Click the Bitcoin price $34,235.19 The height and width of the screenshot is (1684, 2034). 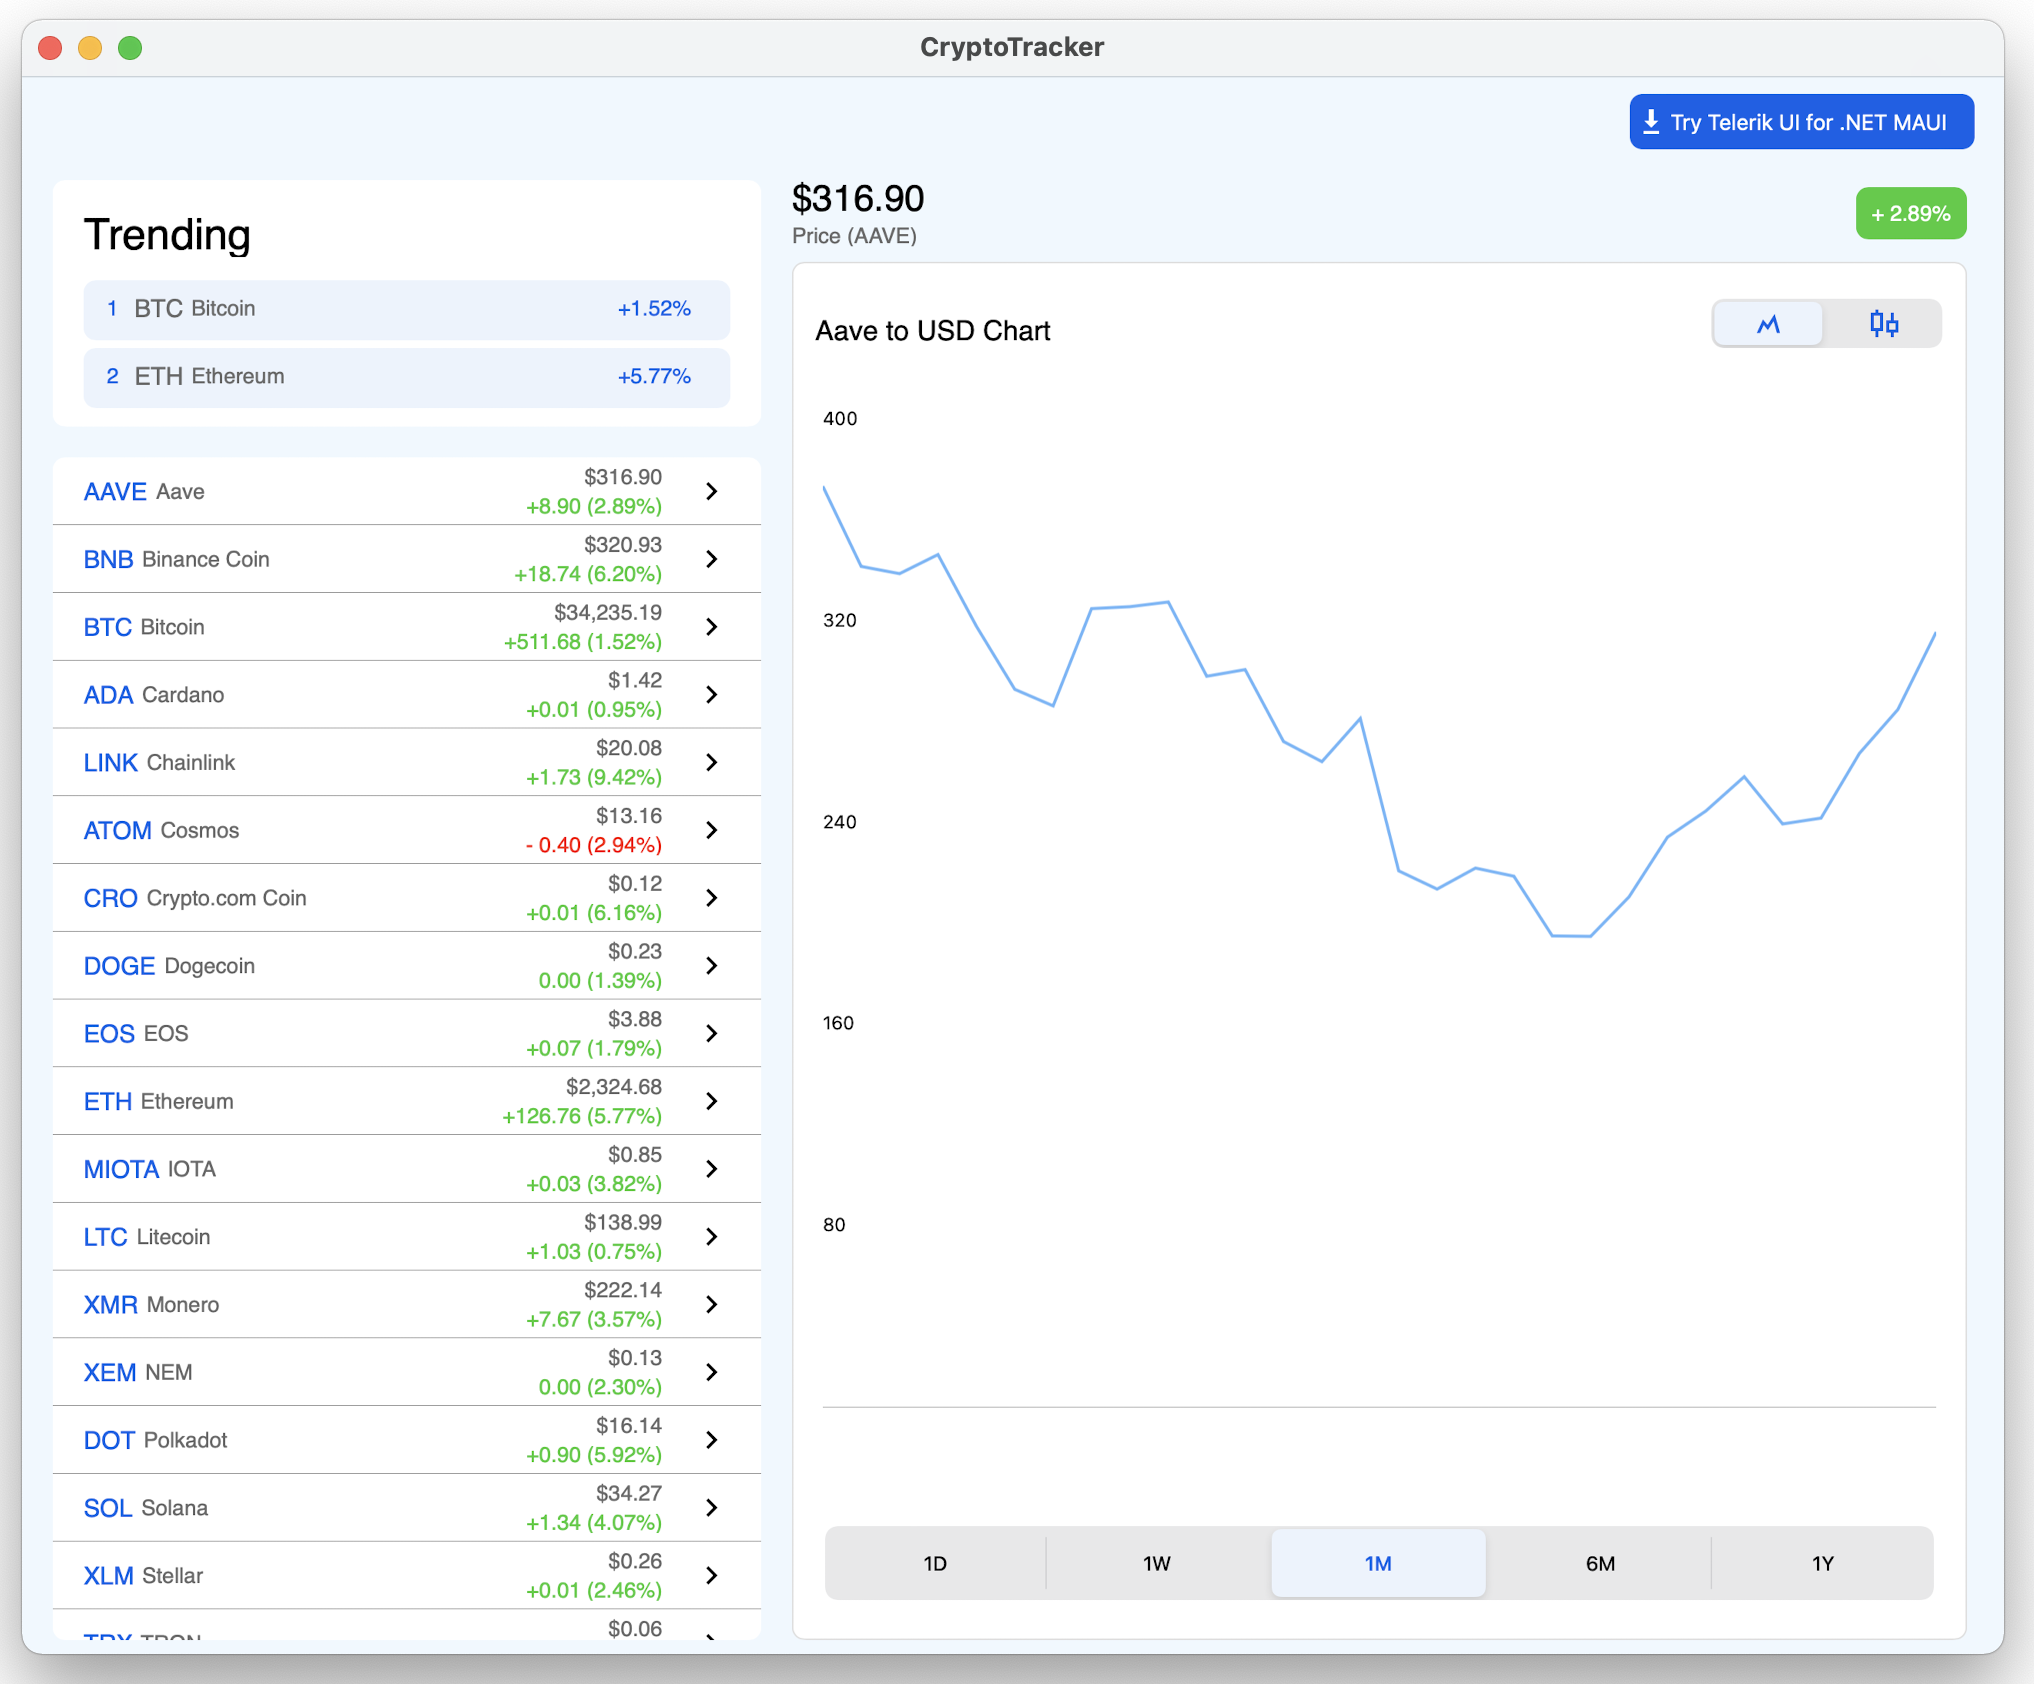point(608,612)
